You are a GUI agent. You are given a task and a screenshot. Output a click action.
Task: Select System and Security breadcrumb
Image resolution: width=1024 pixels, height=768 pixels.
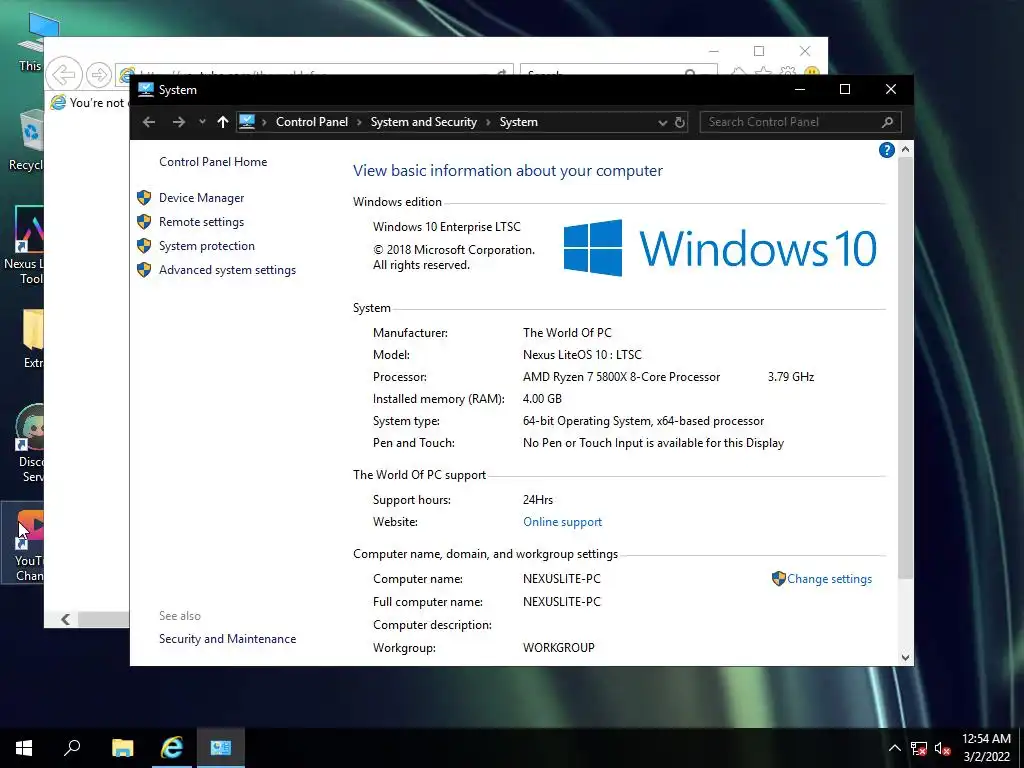pyautogui.click(x=423, y=122)
